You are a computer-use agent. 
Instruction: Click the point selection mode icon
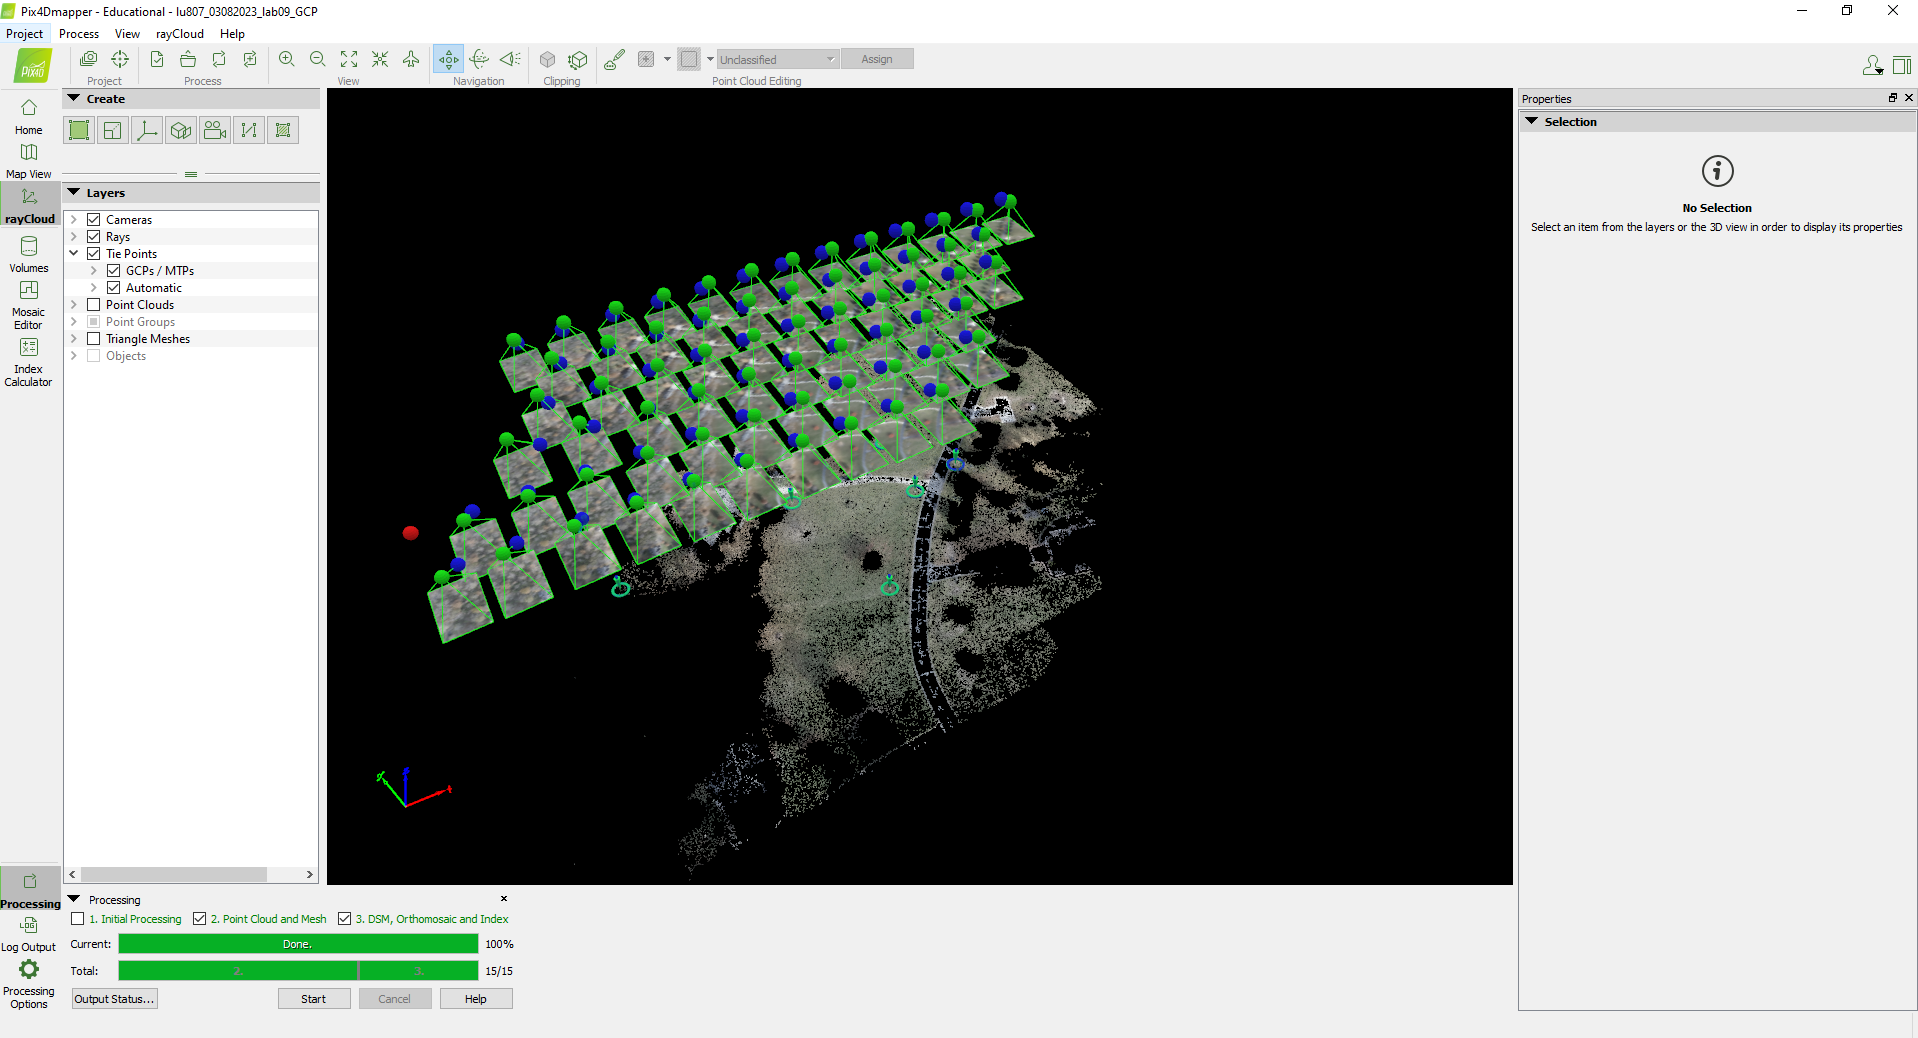click(646, 59)
